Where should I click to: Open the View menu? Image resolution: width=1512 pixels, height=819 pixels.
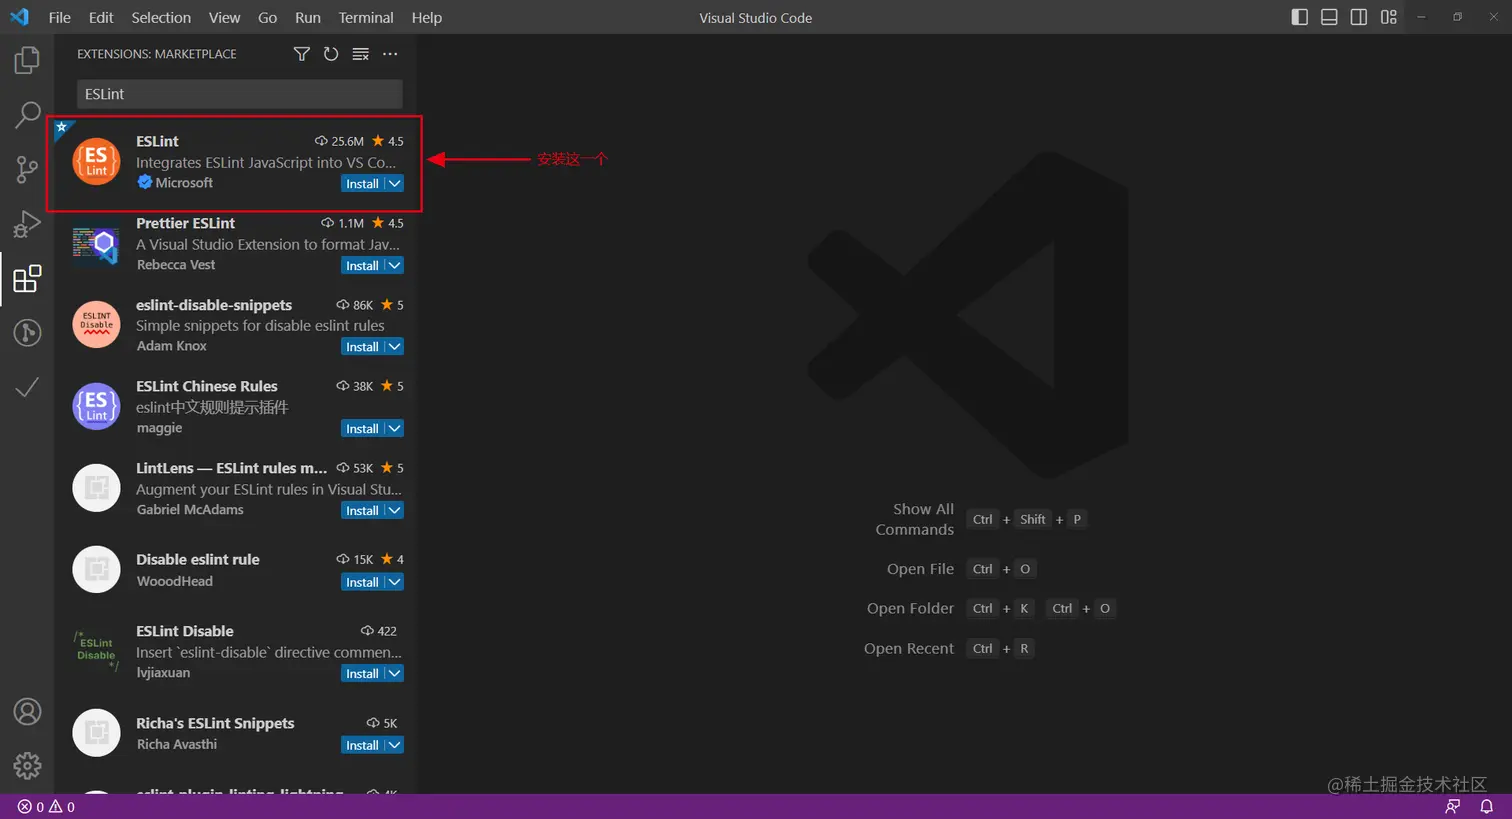(x=224, y=17)
